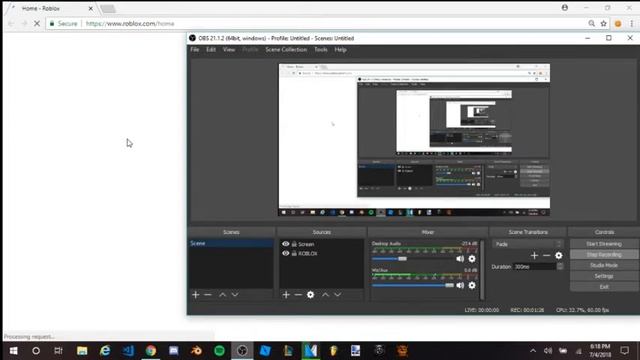Adjust the Duration stepper arrows
The width and height of the screenshot is (640, 360).
(560, 267)
